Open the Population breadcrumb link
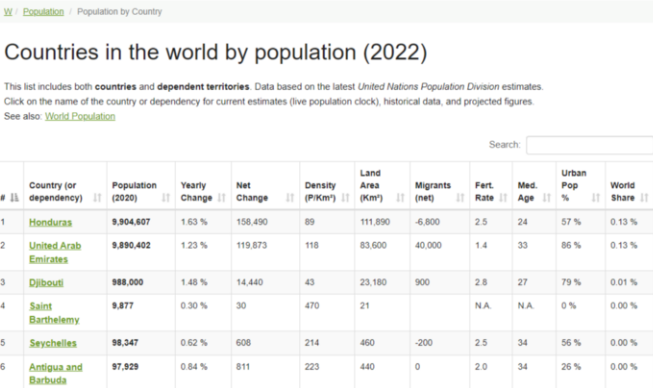 click(x=43, y=12)
